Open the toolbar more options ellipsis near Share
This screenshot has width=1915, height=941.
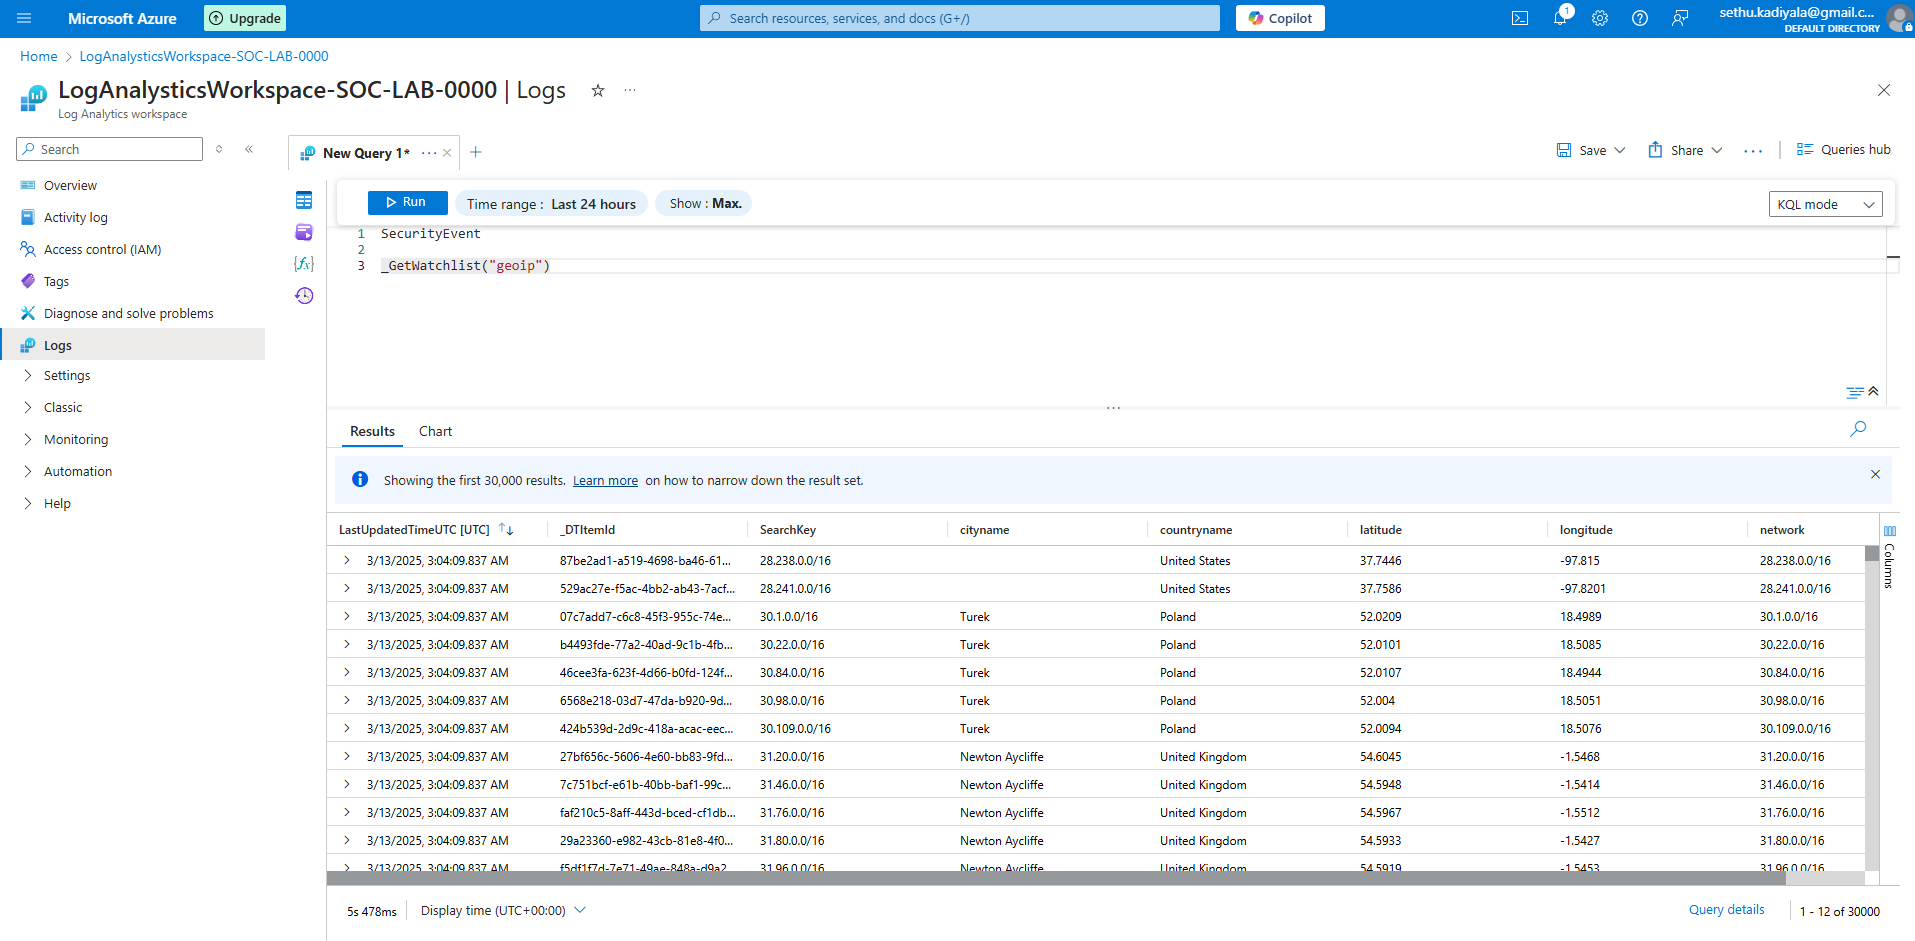pyautogui.click(x=1753, y=150)
